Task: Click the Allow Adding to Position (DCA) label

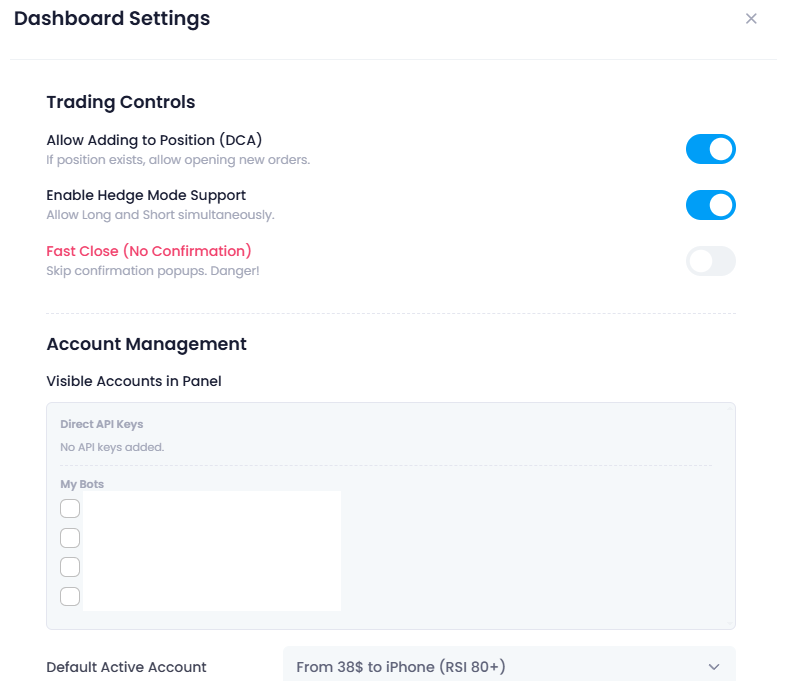Action: [154, 140]
